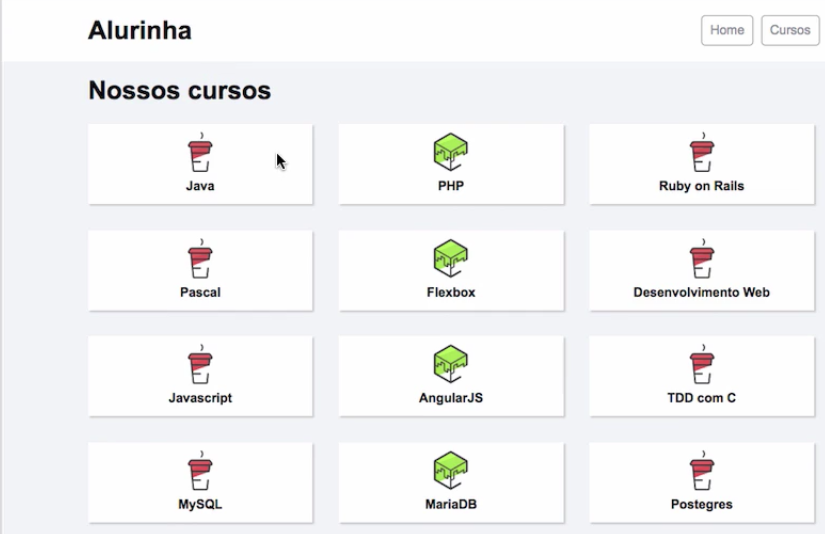Click the Alurinha site title

click(140, 31)
